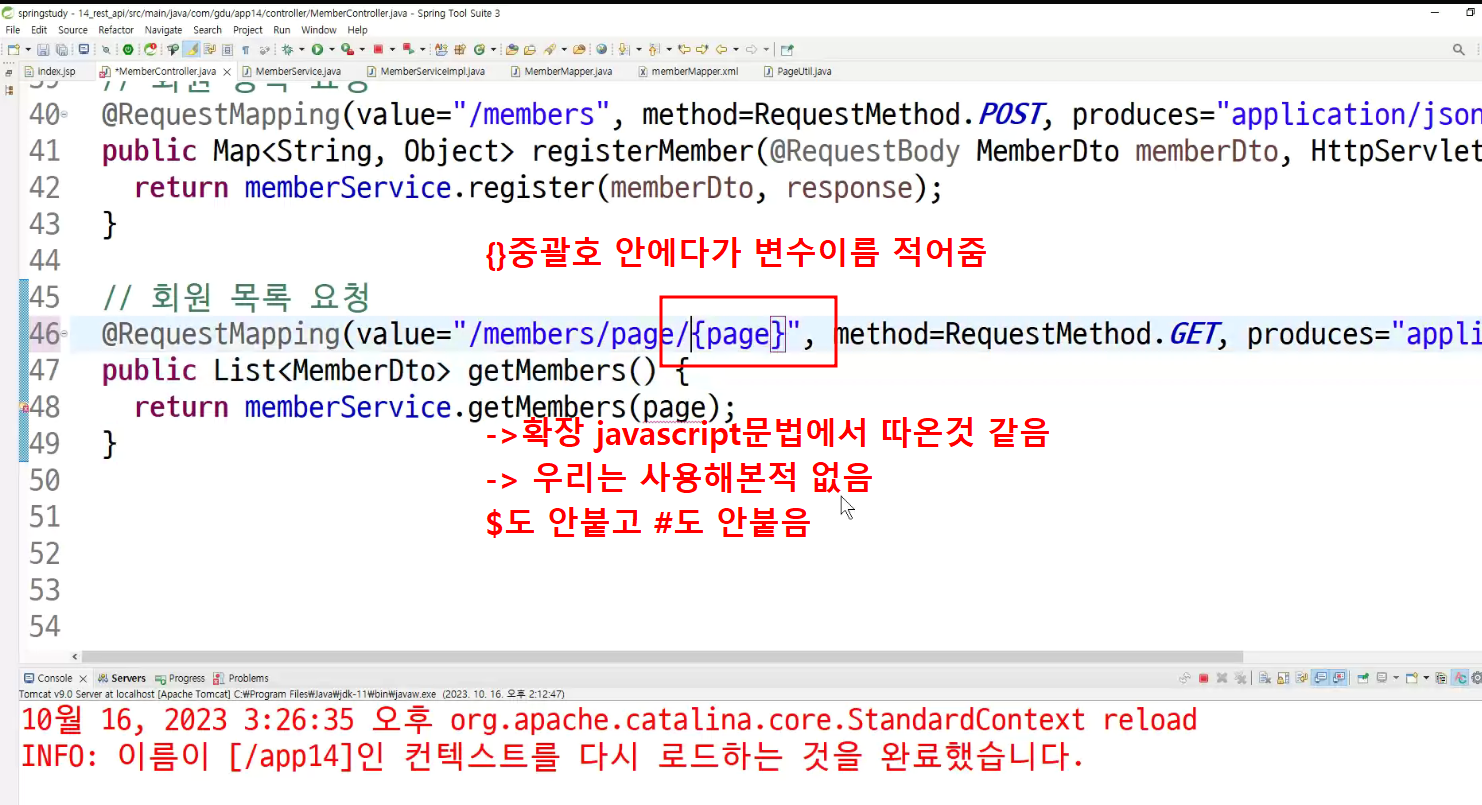Close the MemberController.java editor tab
The height and width of the screenshot is (805, 1482).
click(228, 72)
